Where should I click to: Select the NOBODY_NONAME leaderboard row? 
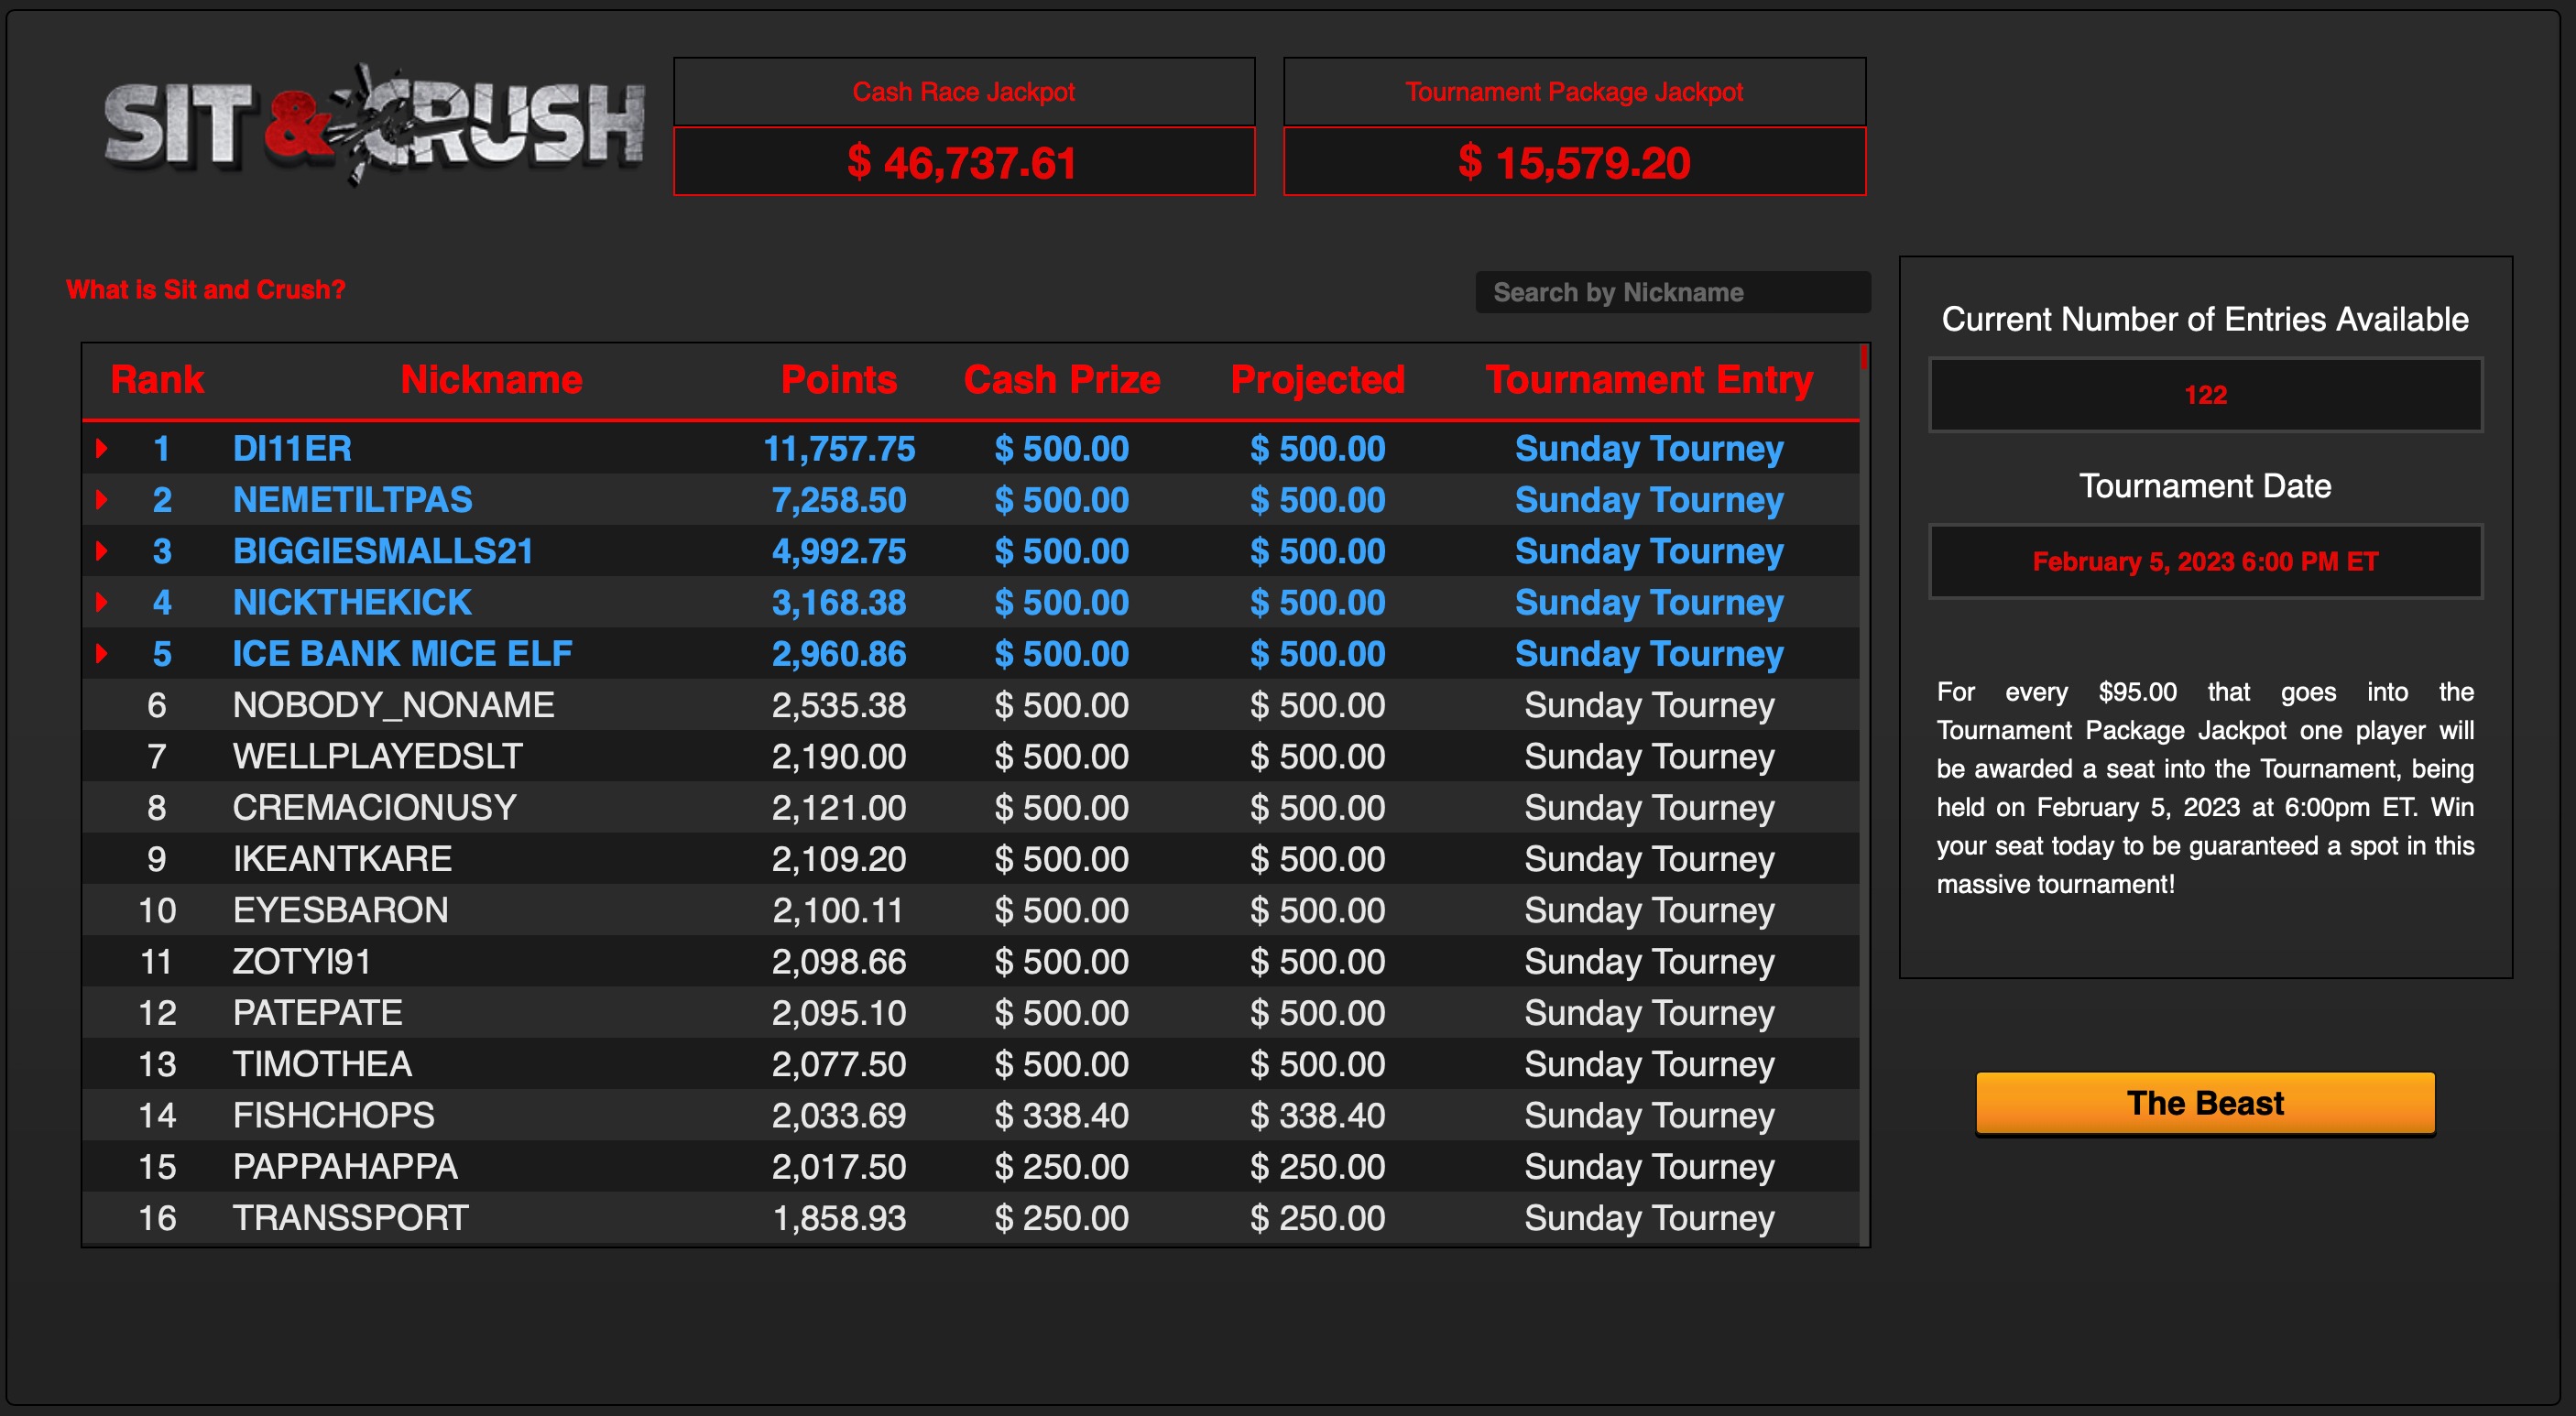(x=392, y=705)
